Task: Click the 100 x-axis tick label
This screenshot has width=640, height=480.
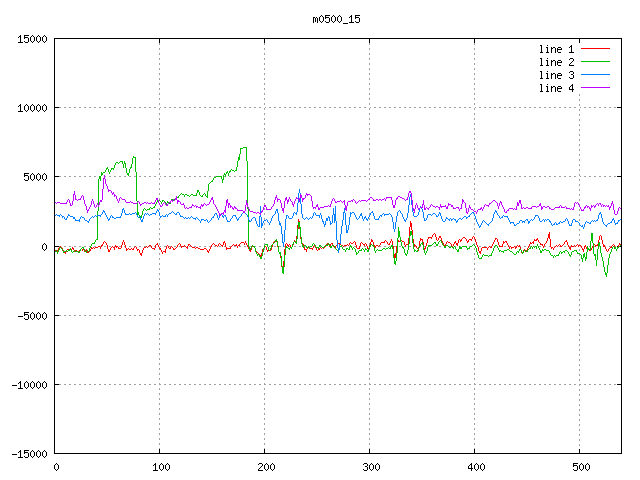Action: [x=160, y=466]
